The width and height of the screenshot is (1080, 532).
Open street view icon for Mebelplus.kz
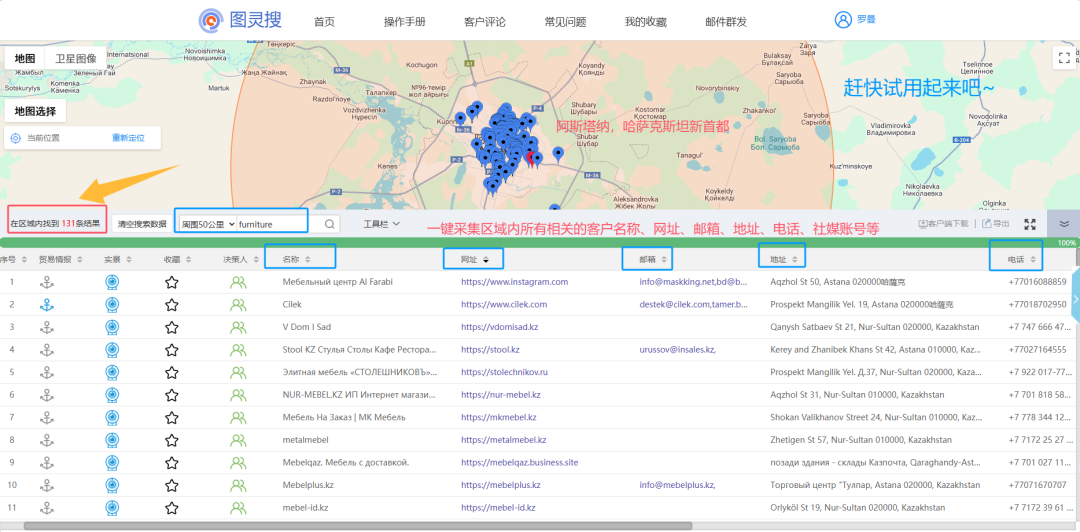pyautogui.click(x=112, y=485)
